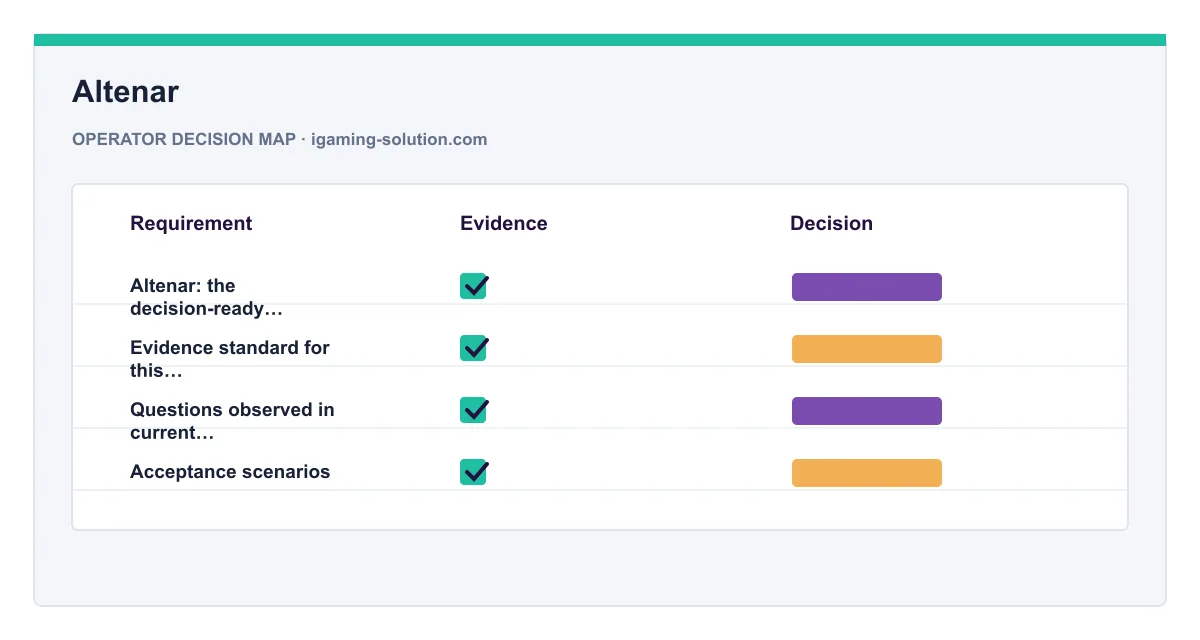
Task: Click the orange decision bar in the "Acceptance scenarios" row
Action: point(867,473)
